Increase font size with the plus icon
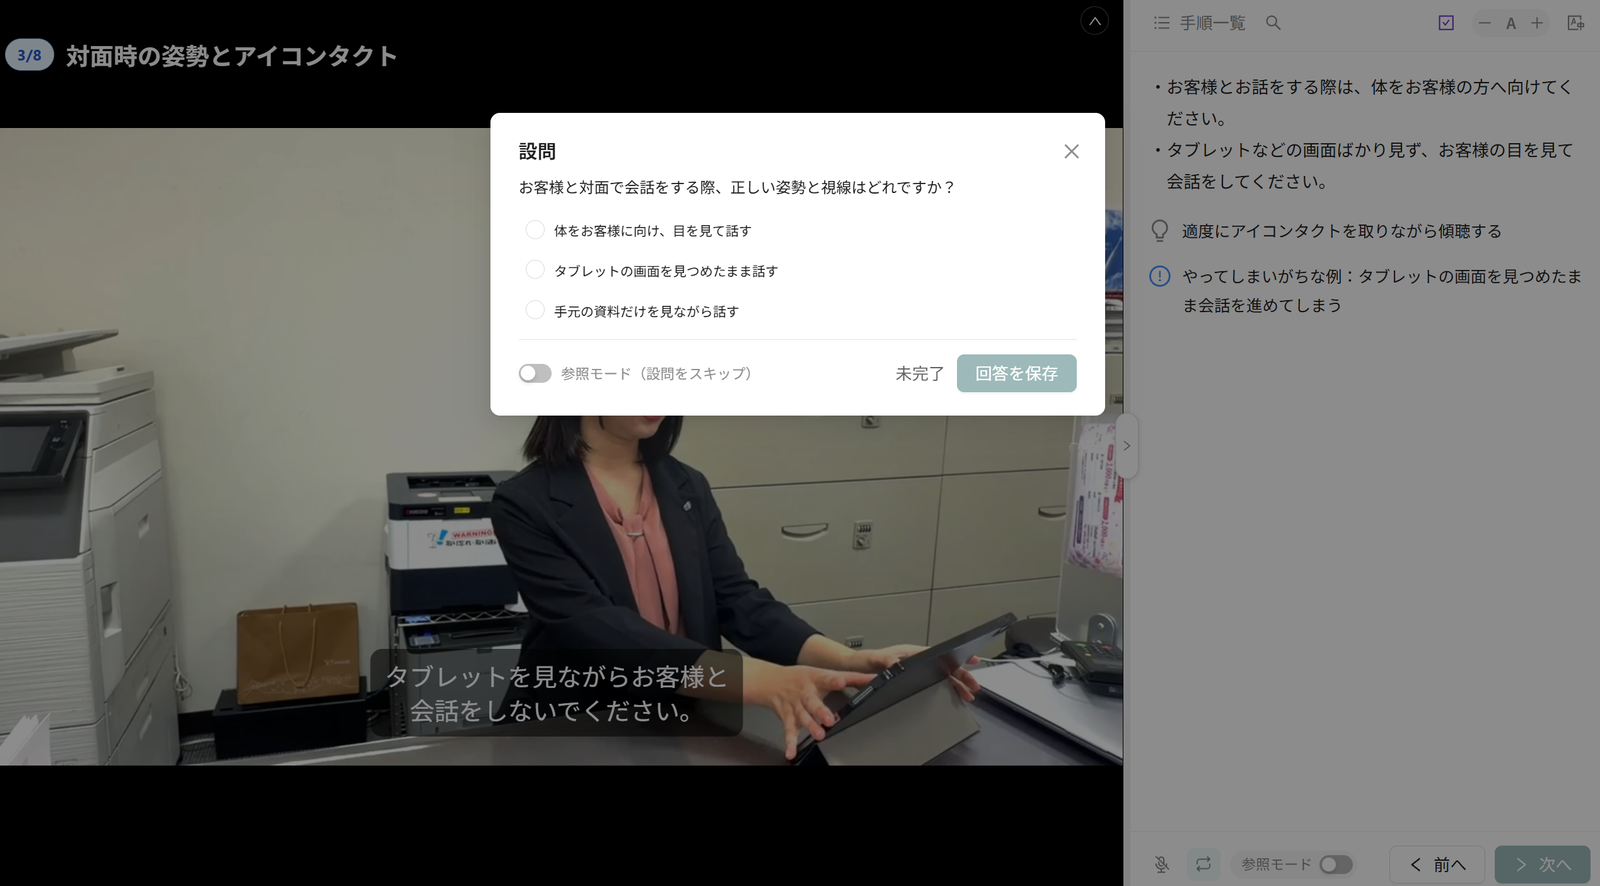1600x886 pixels. click(x=1537, y=23)
